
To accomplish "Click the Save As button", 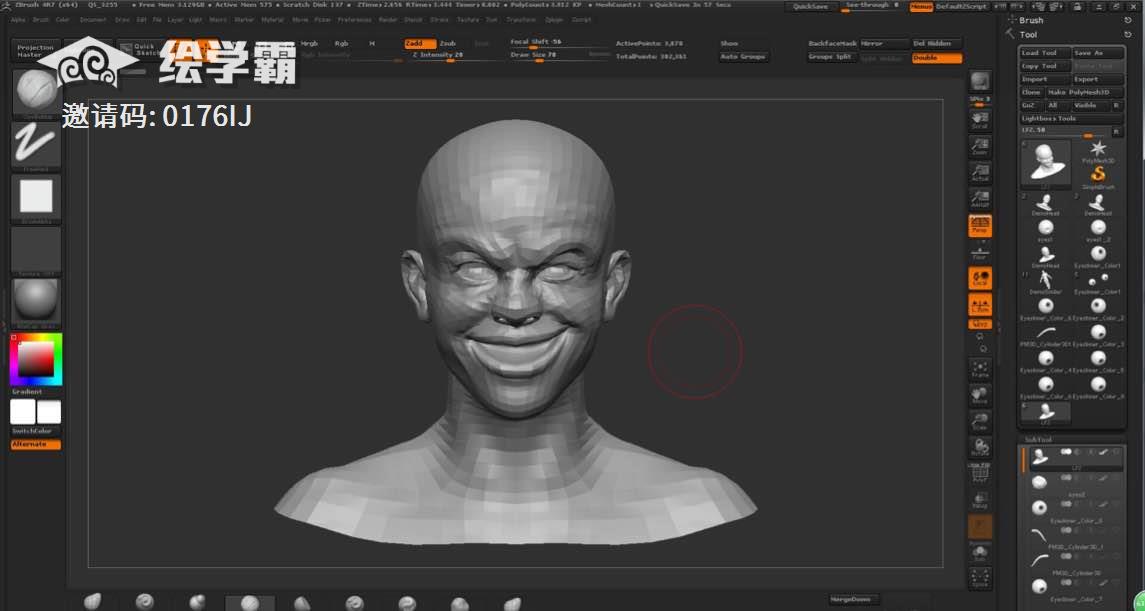I will [x=1098, y=53].
